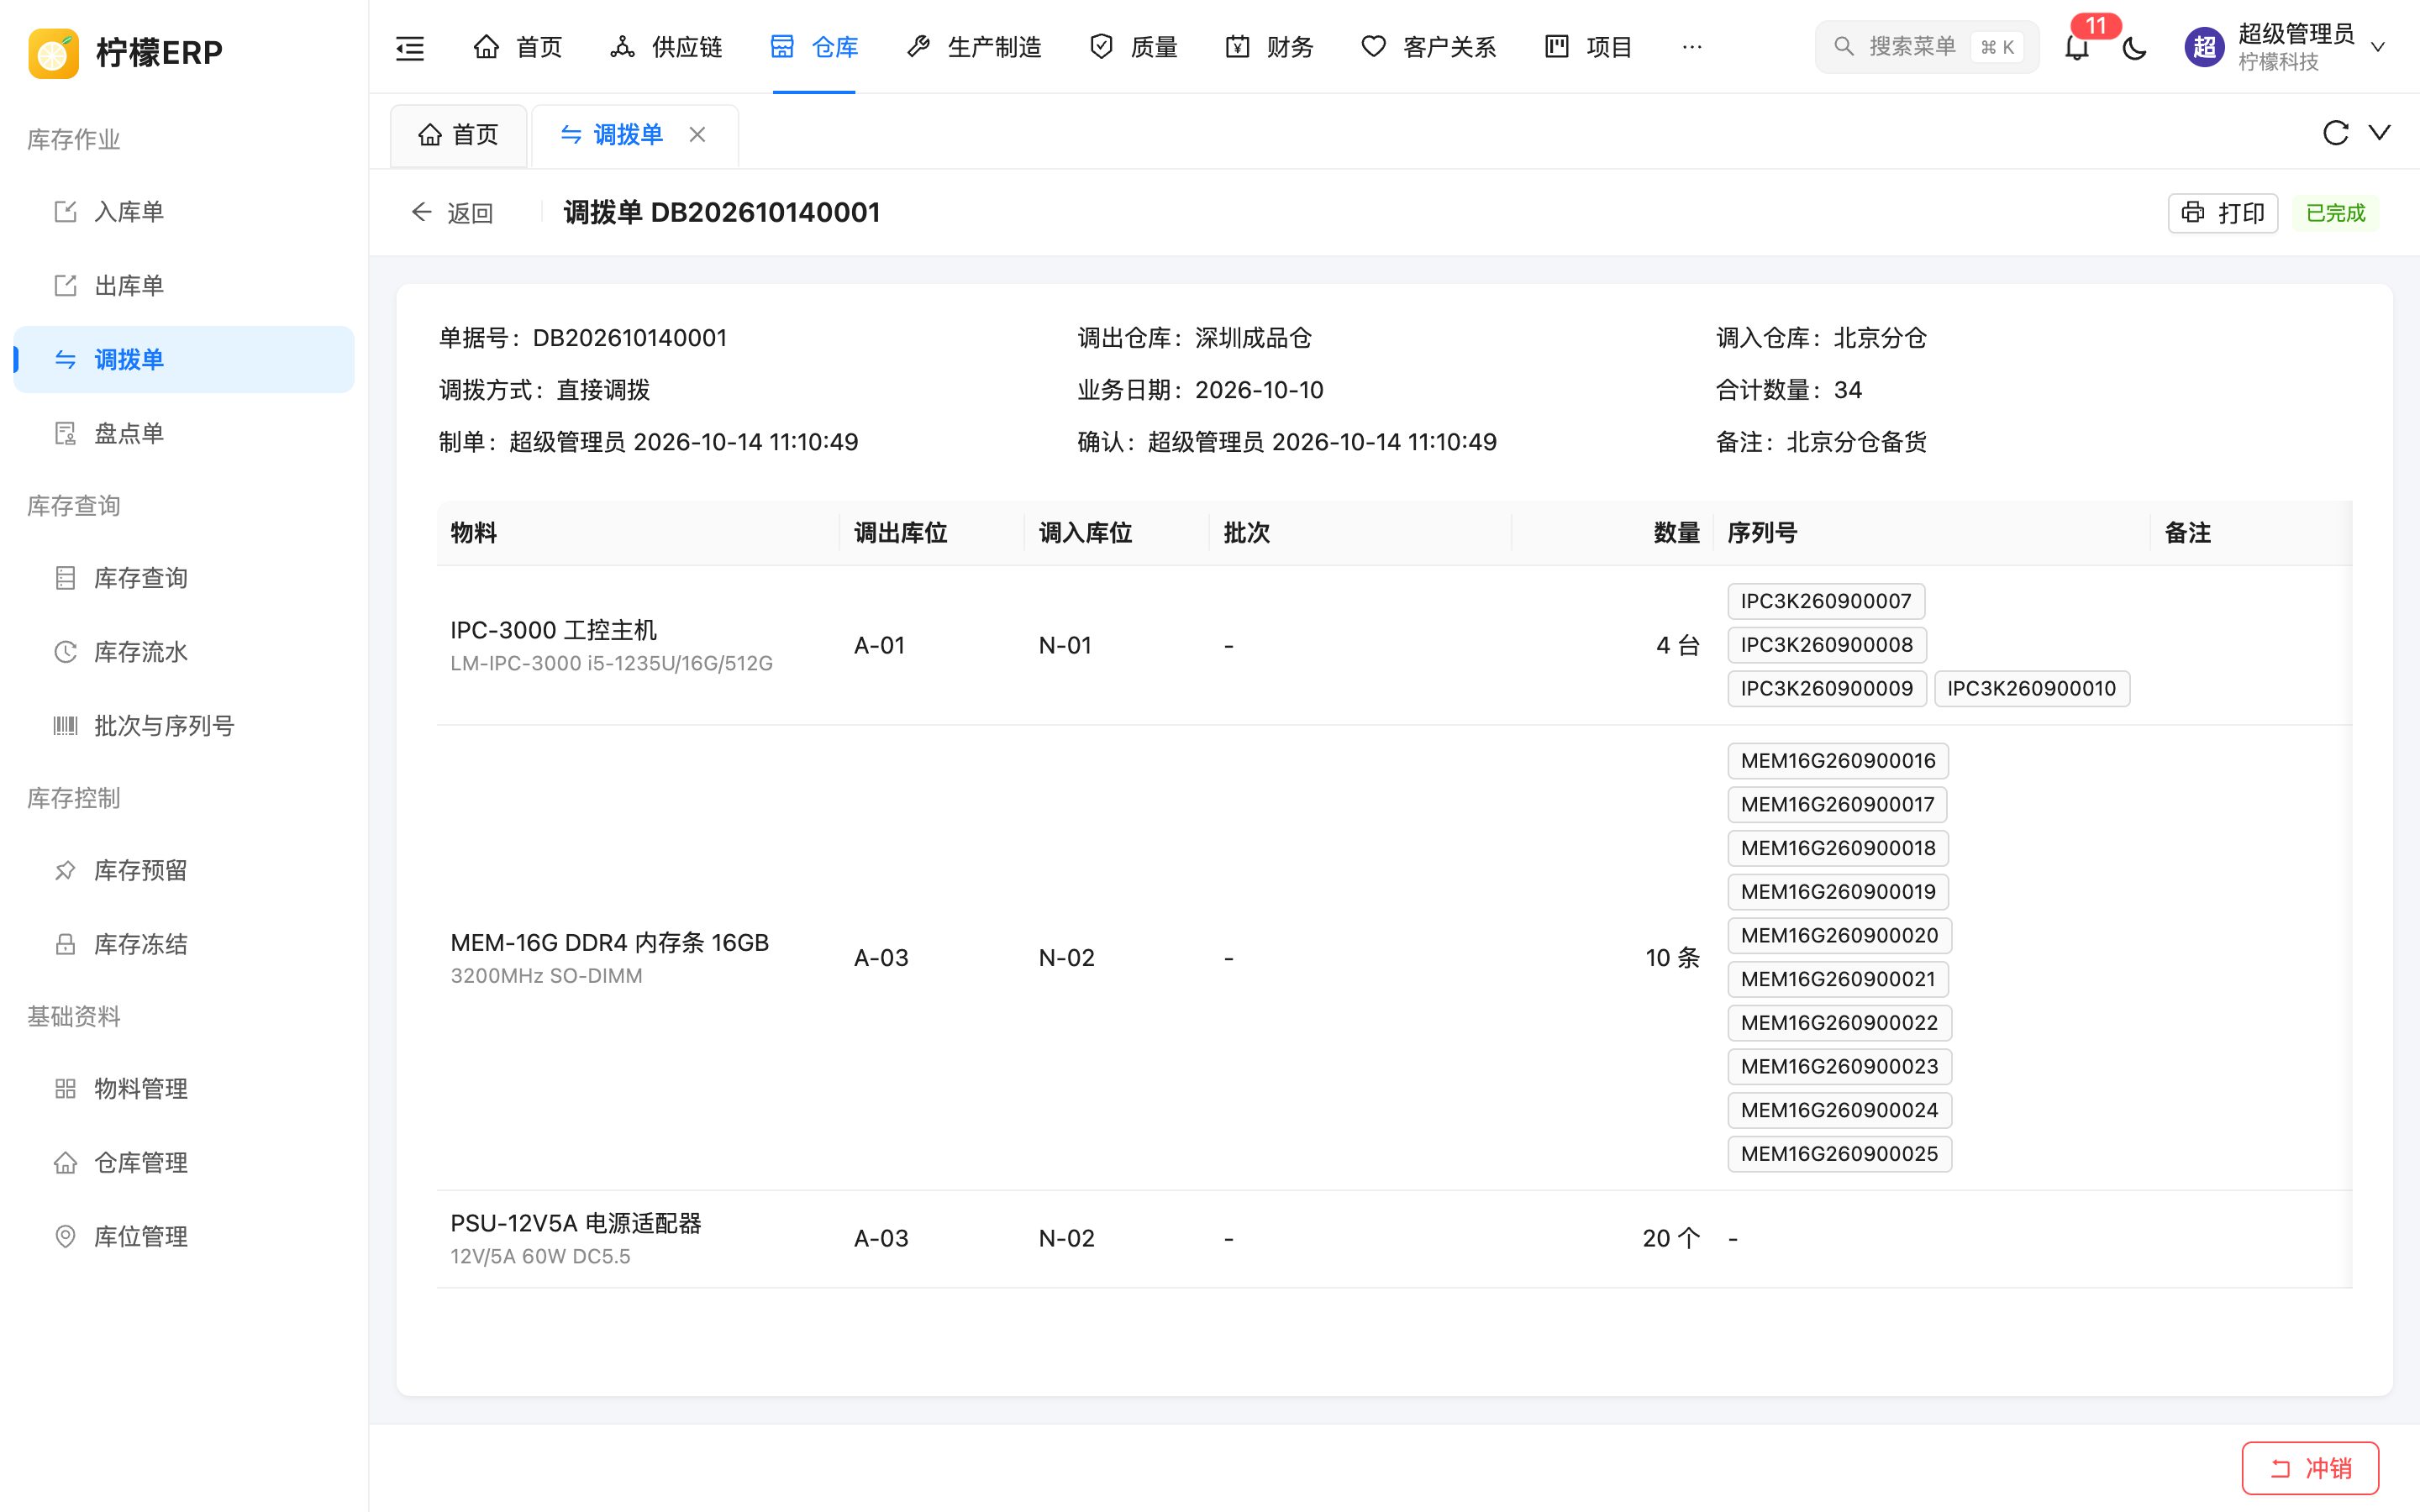2420x1512 pixels.
Task: Open 物料管理 in the sidebar
Action: (184, 1089)
